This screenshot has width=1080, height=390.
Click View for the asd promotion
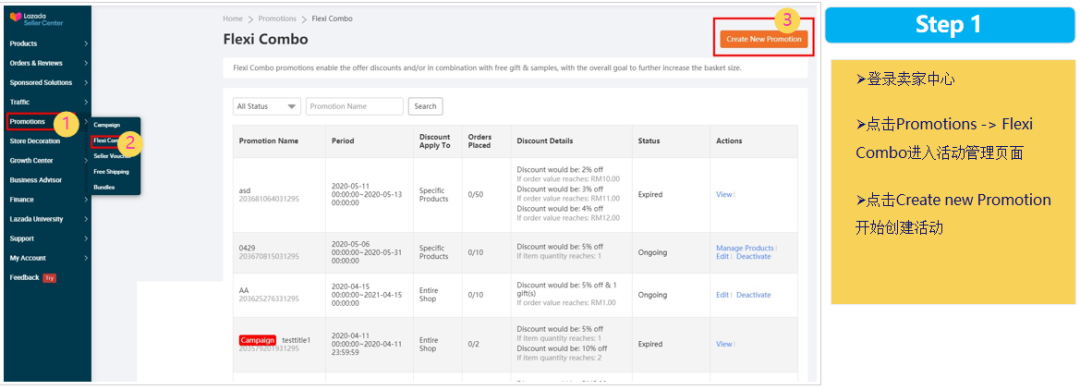tap(724, 195)
